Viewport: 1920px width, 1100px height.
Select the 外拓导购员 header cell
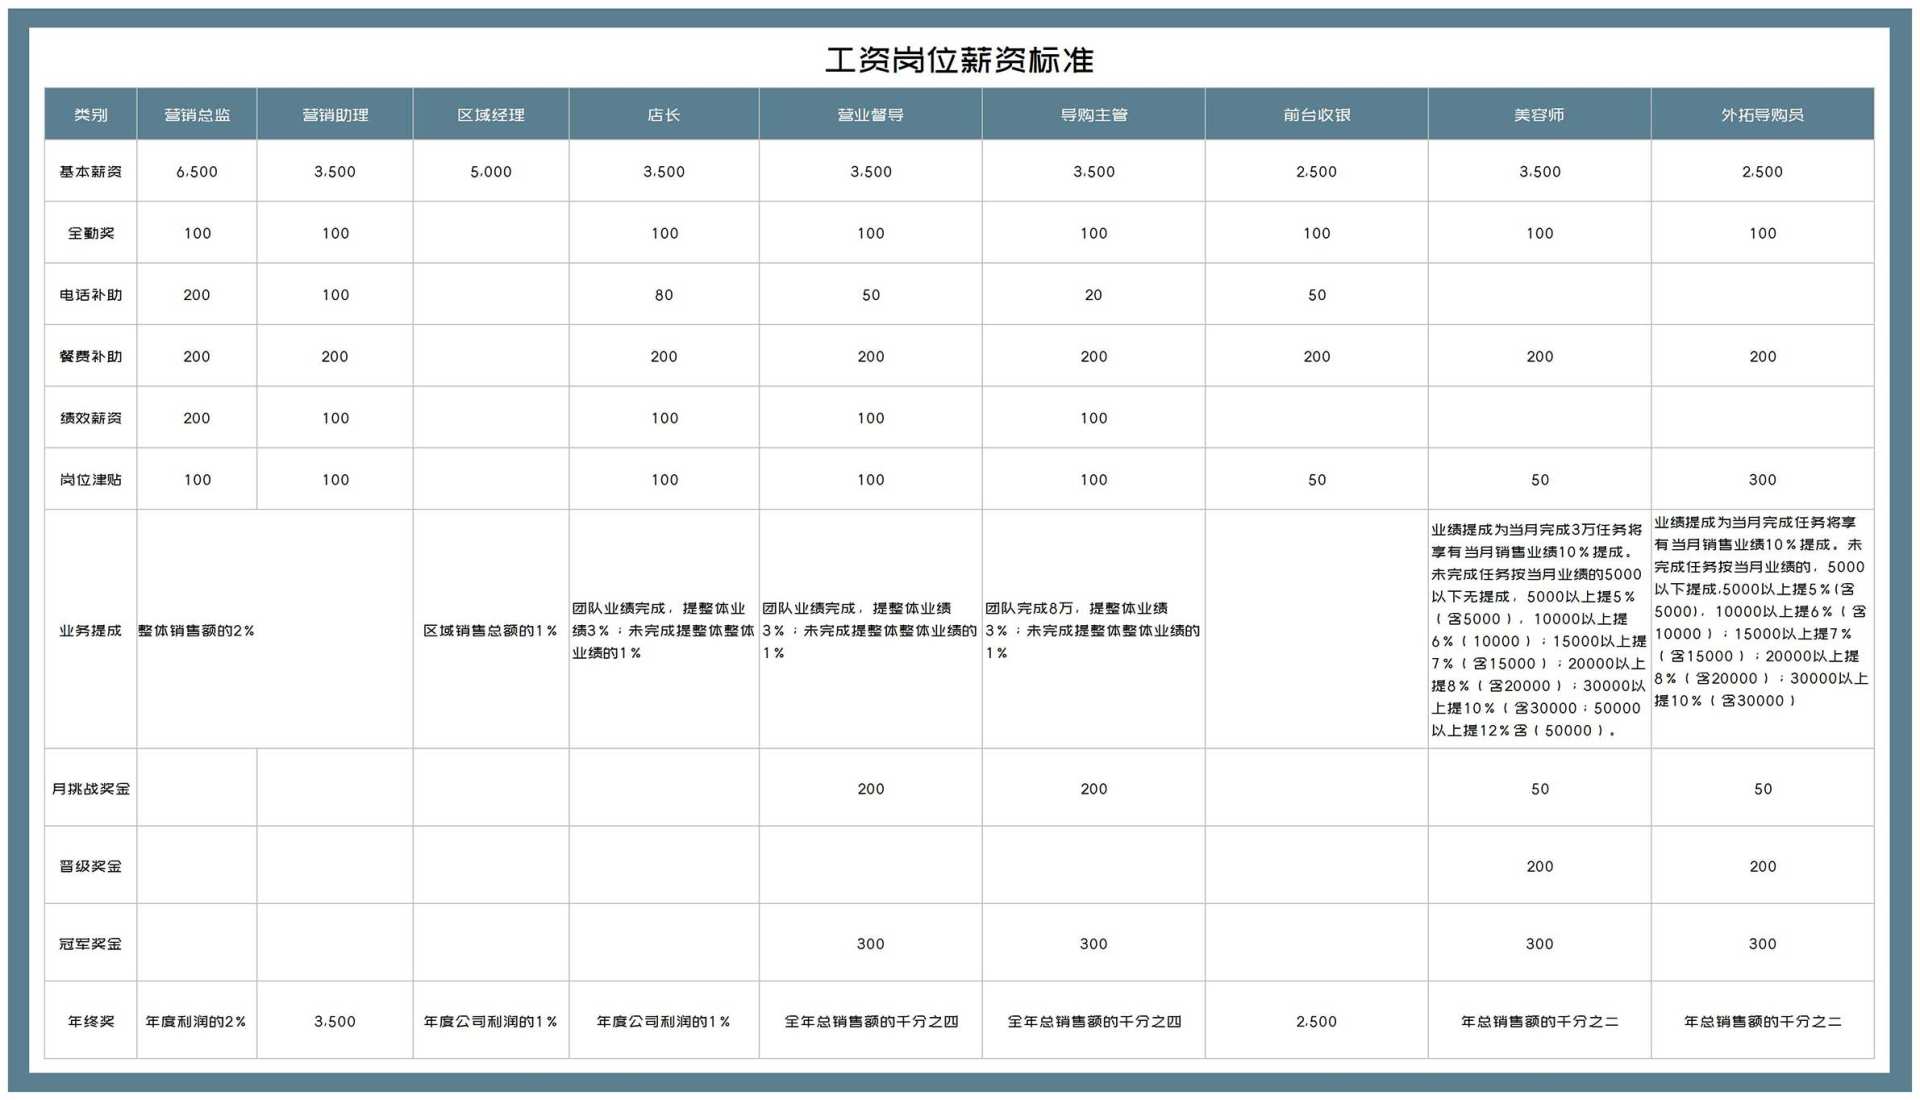coord(1763,114)
